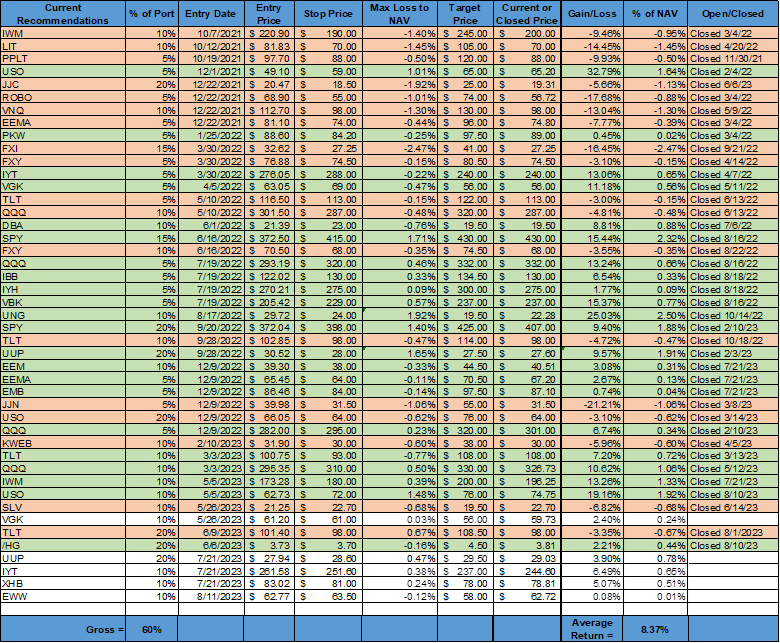780x643 pixels.
Task: Select the 'Entry Date' column header
Action: 210,14
